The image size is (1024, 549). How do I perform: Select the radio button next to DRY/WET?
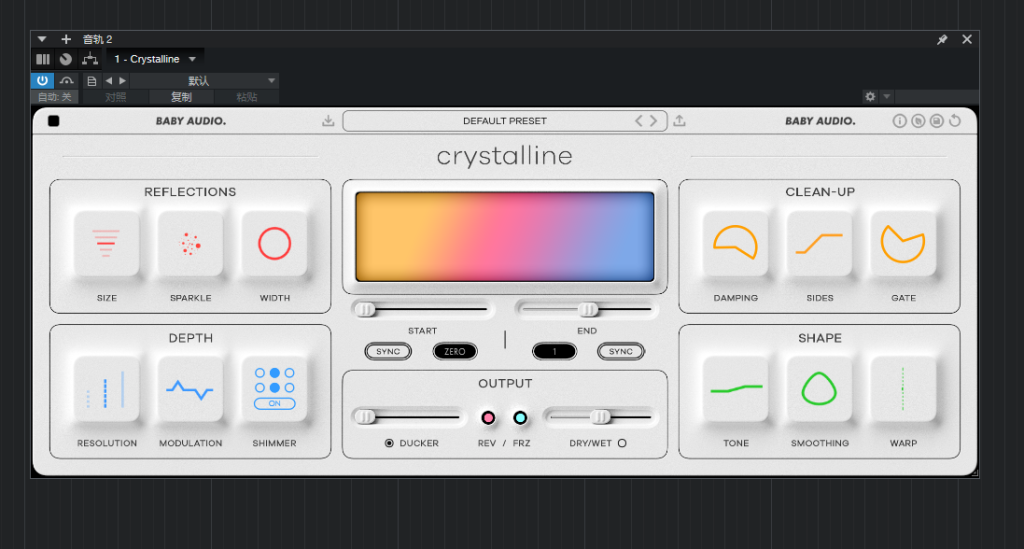622,443
